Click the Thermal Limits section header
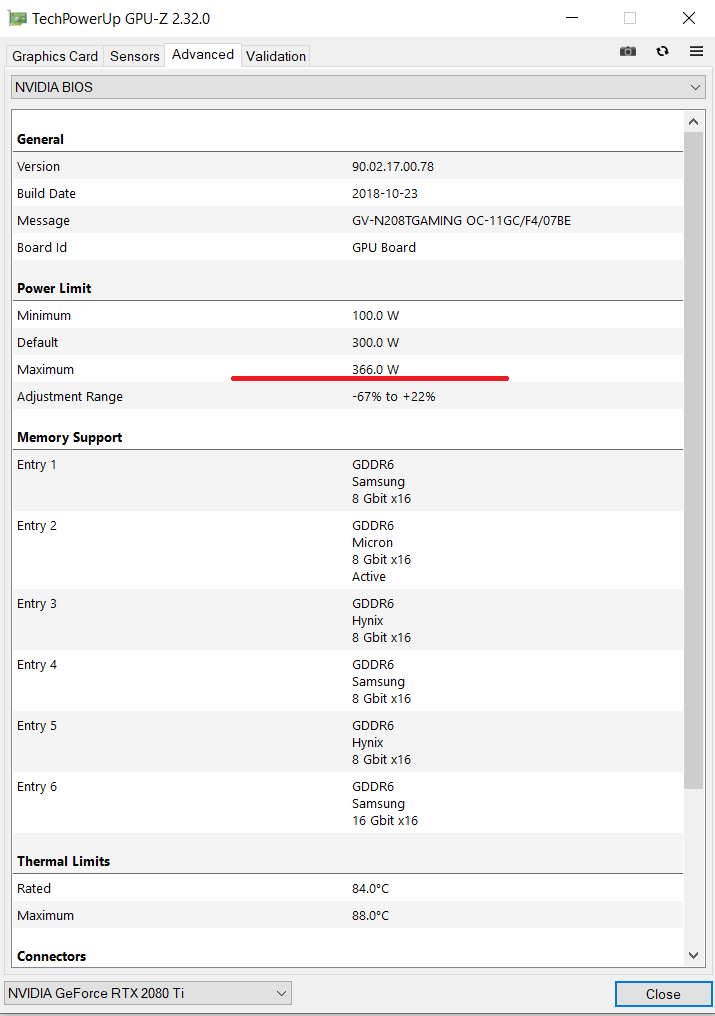Viewport: 715px width, 1016px height. click(64, 861)
